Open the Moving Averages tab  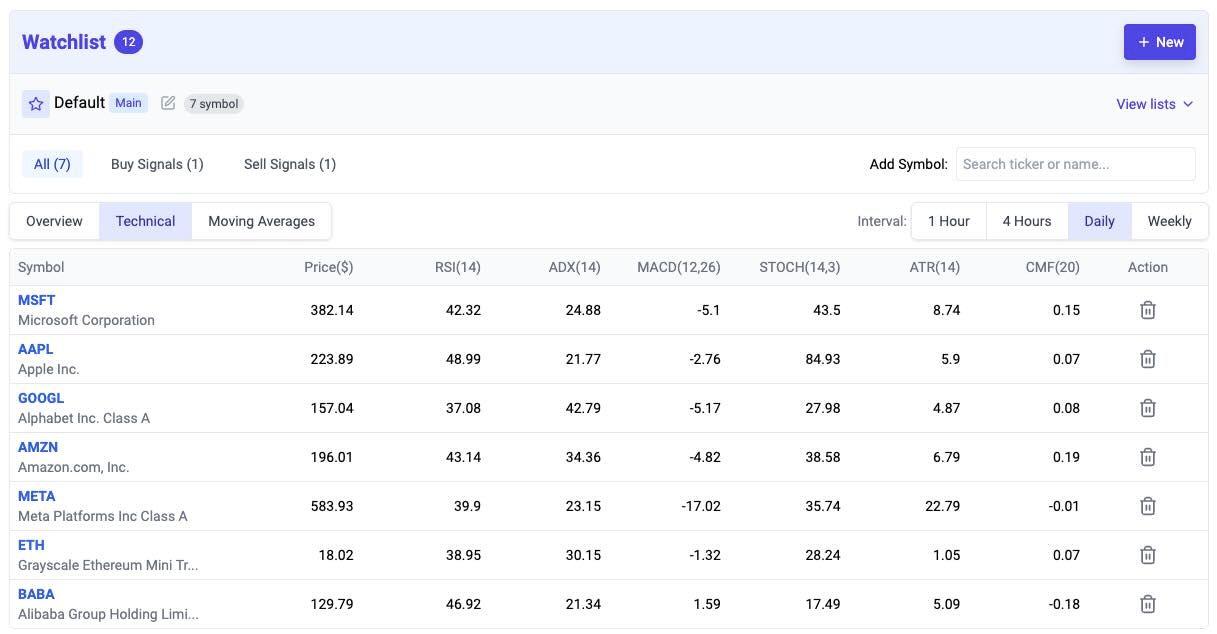click(261, 221)
